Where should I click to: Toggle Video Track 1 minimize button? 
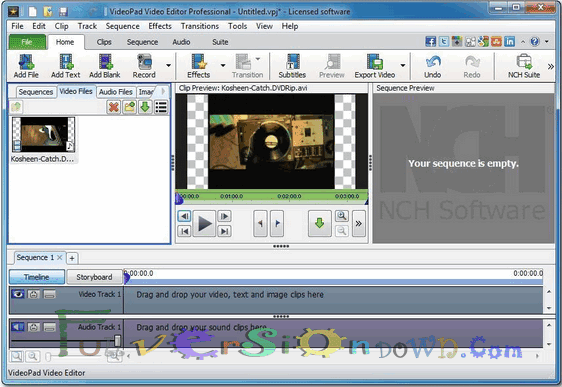(x=49, y=294)
